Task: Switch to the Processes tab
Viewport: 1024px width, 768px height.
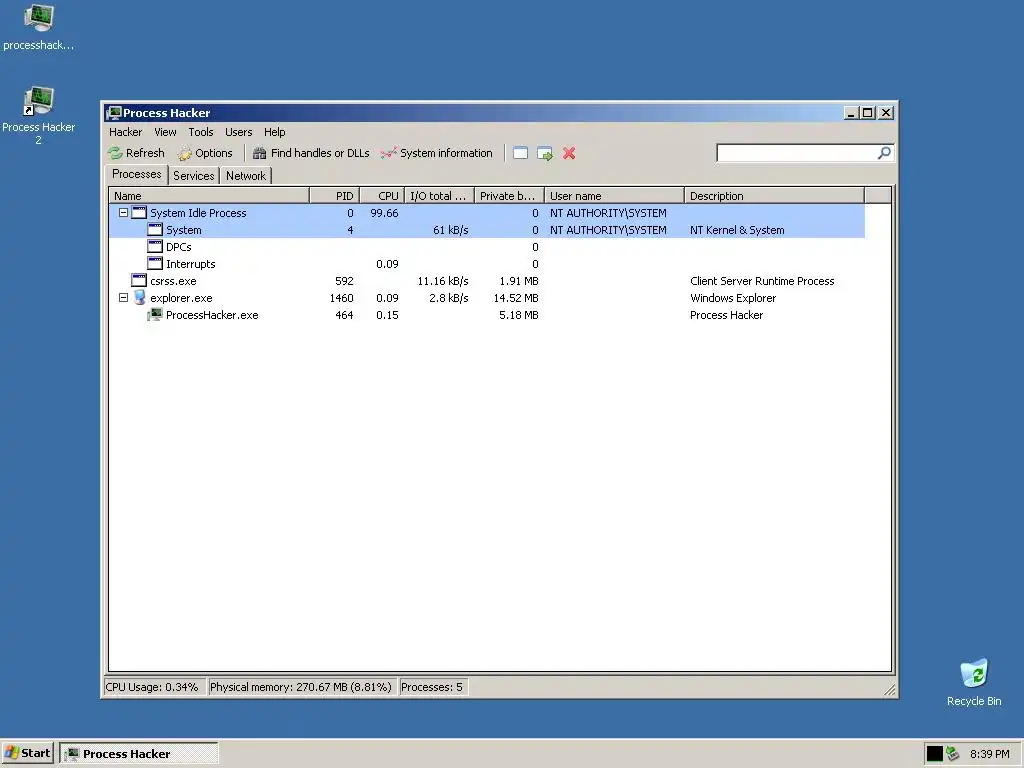Action: (x=136, y=174)
